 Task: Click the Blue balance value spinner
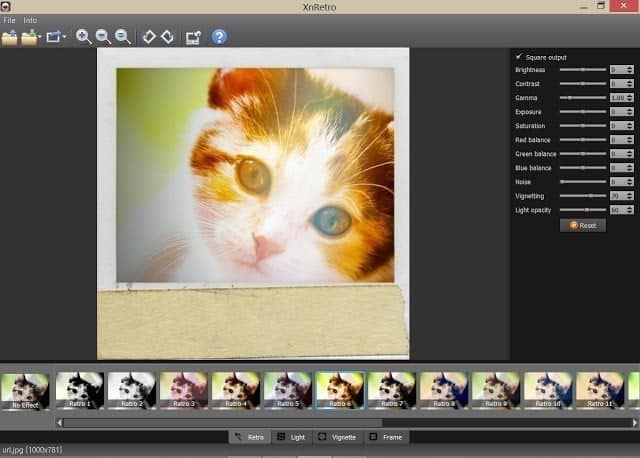pos(622,168)
